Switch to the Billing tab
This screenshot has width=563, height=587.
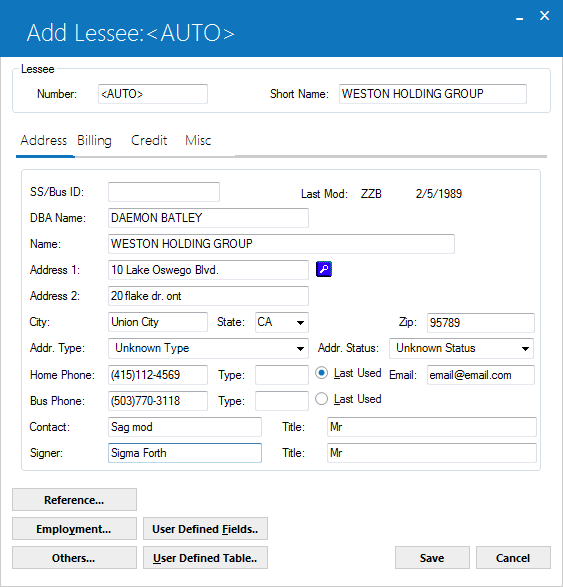tap(94, 140)
